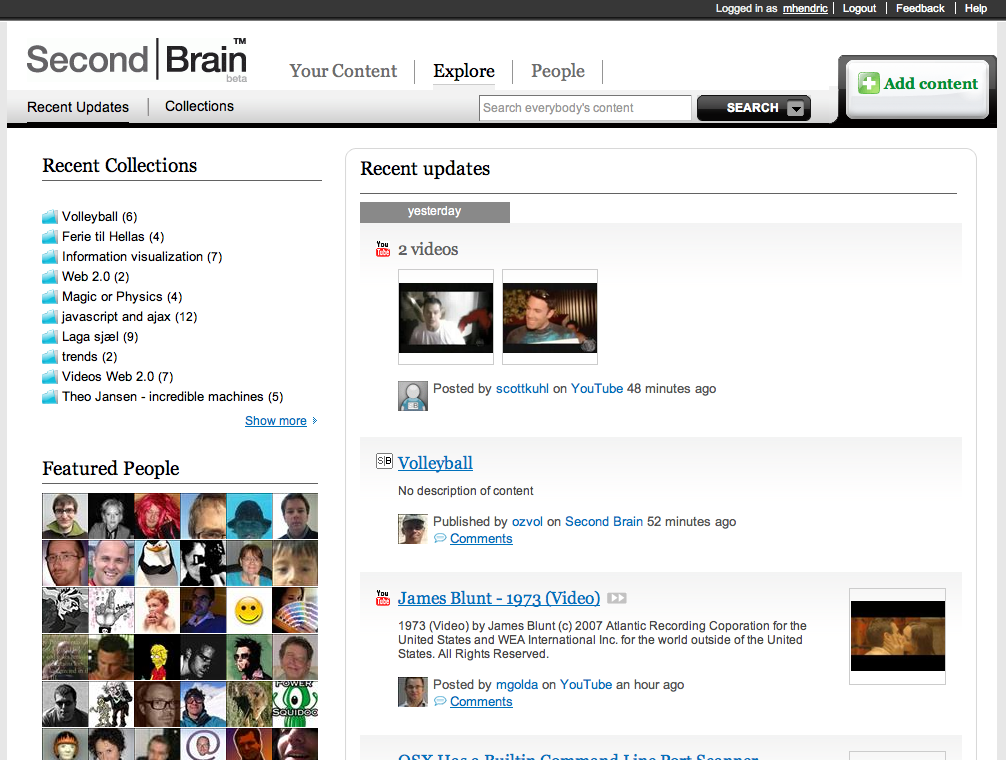1006x760 pixels.
Task: Click comment bubble icon under Volleyball post
Action: (x=440, y=539)
